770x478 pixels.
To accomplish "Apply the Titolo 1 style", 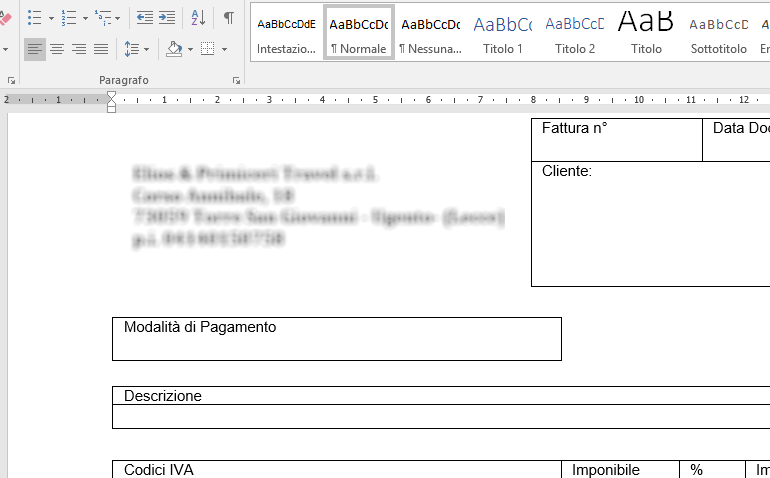I will [x=502, y=32].
